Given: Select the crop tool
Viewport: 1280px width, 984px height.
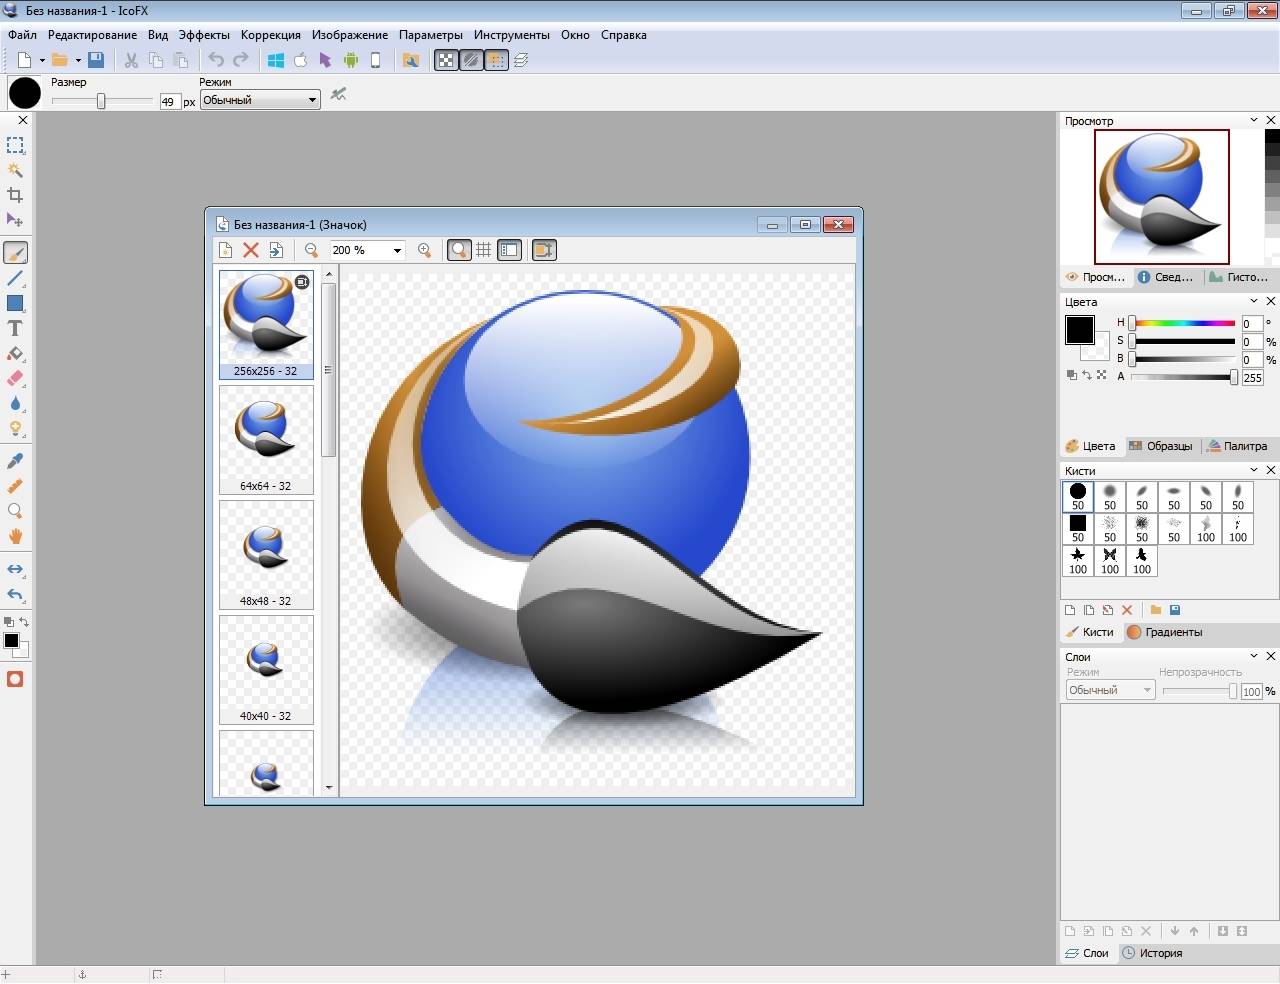Looking at the screenshot, I should tap(15, 195).
